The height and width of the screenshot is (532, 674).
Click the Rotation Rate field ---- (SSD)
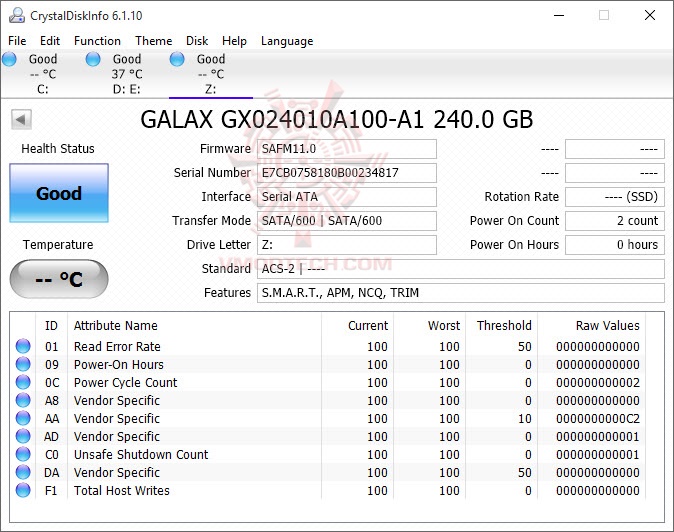pyautogui.click(x=615, y=197)
